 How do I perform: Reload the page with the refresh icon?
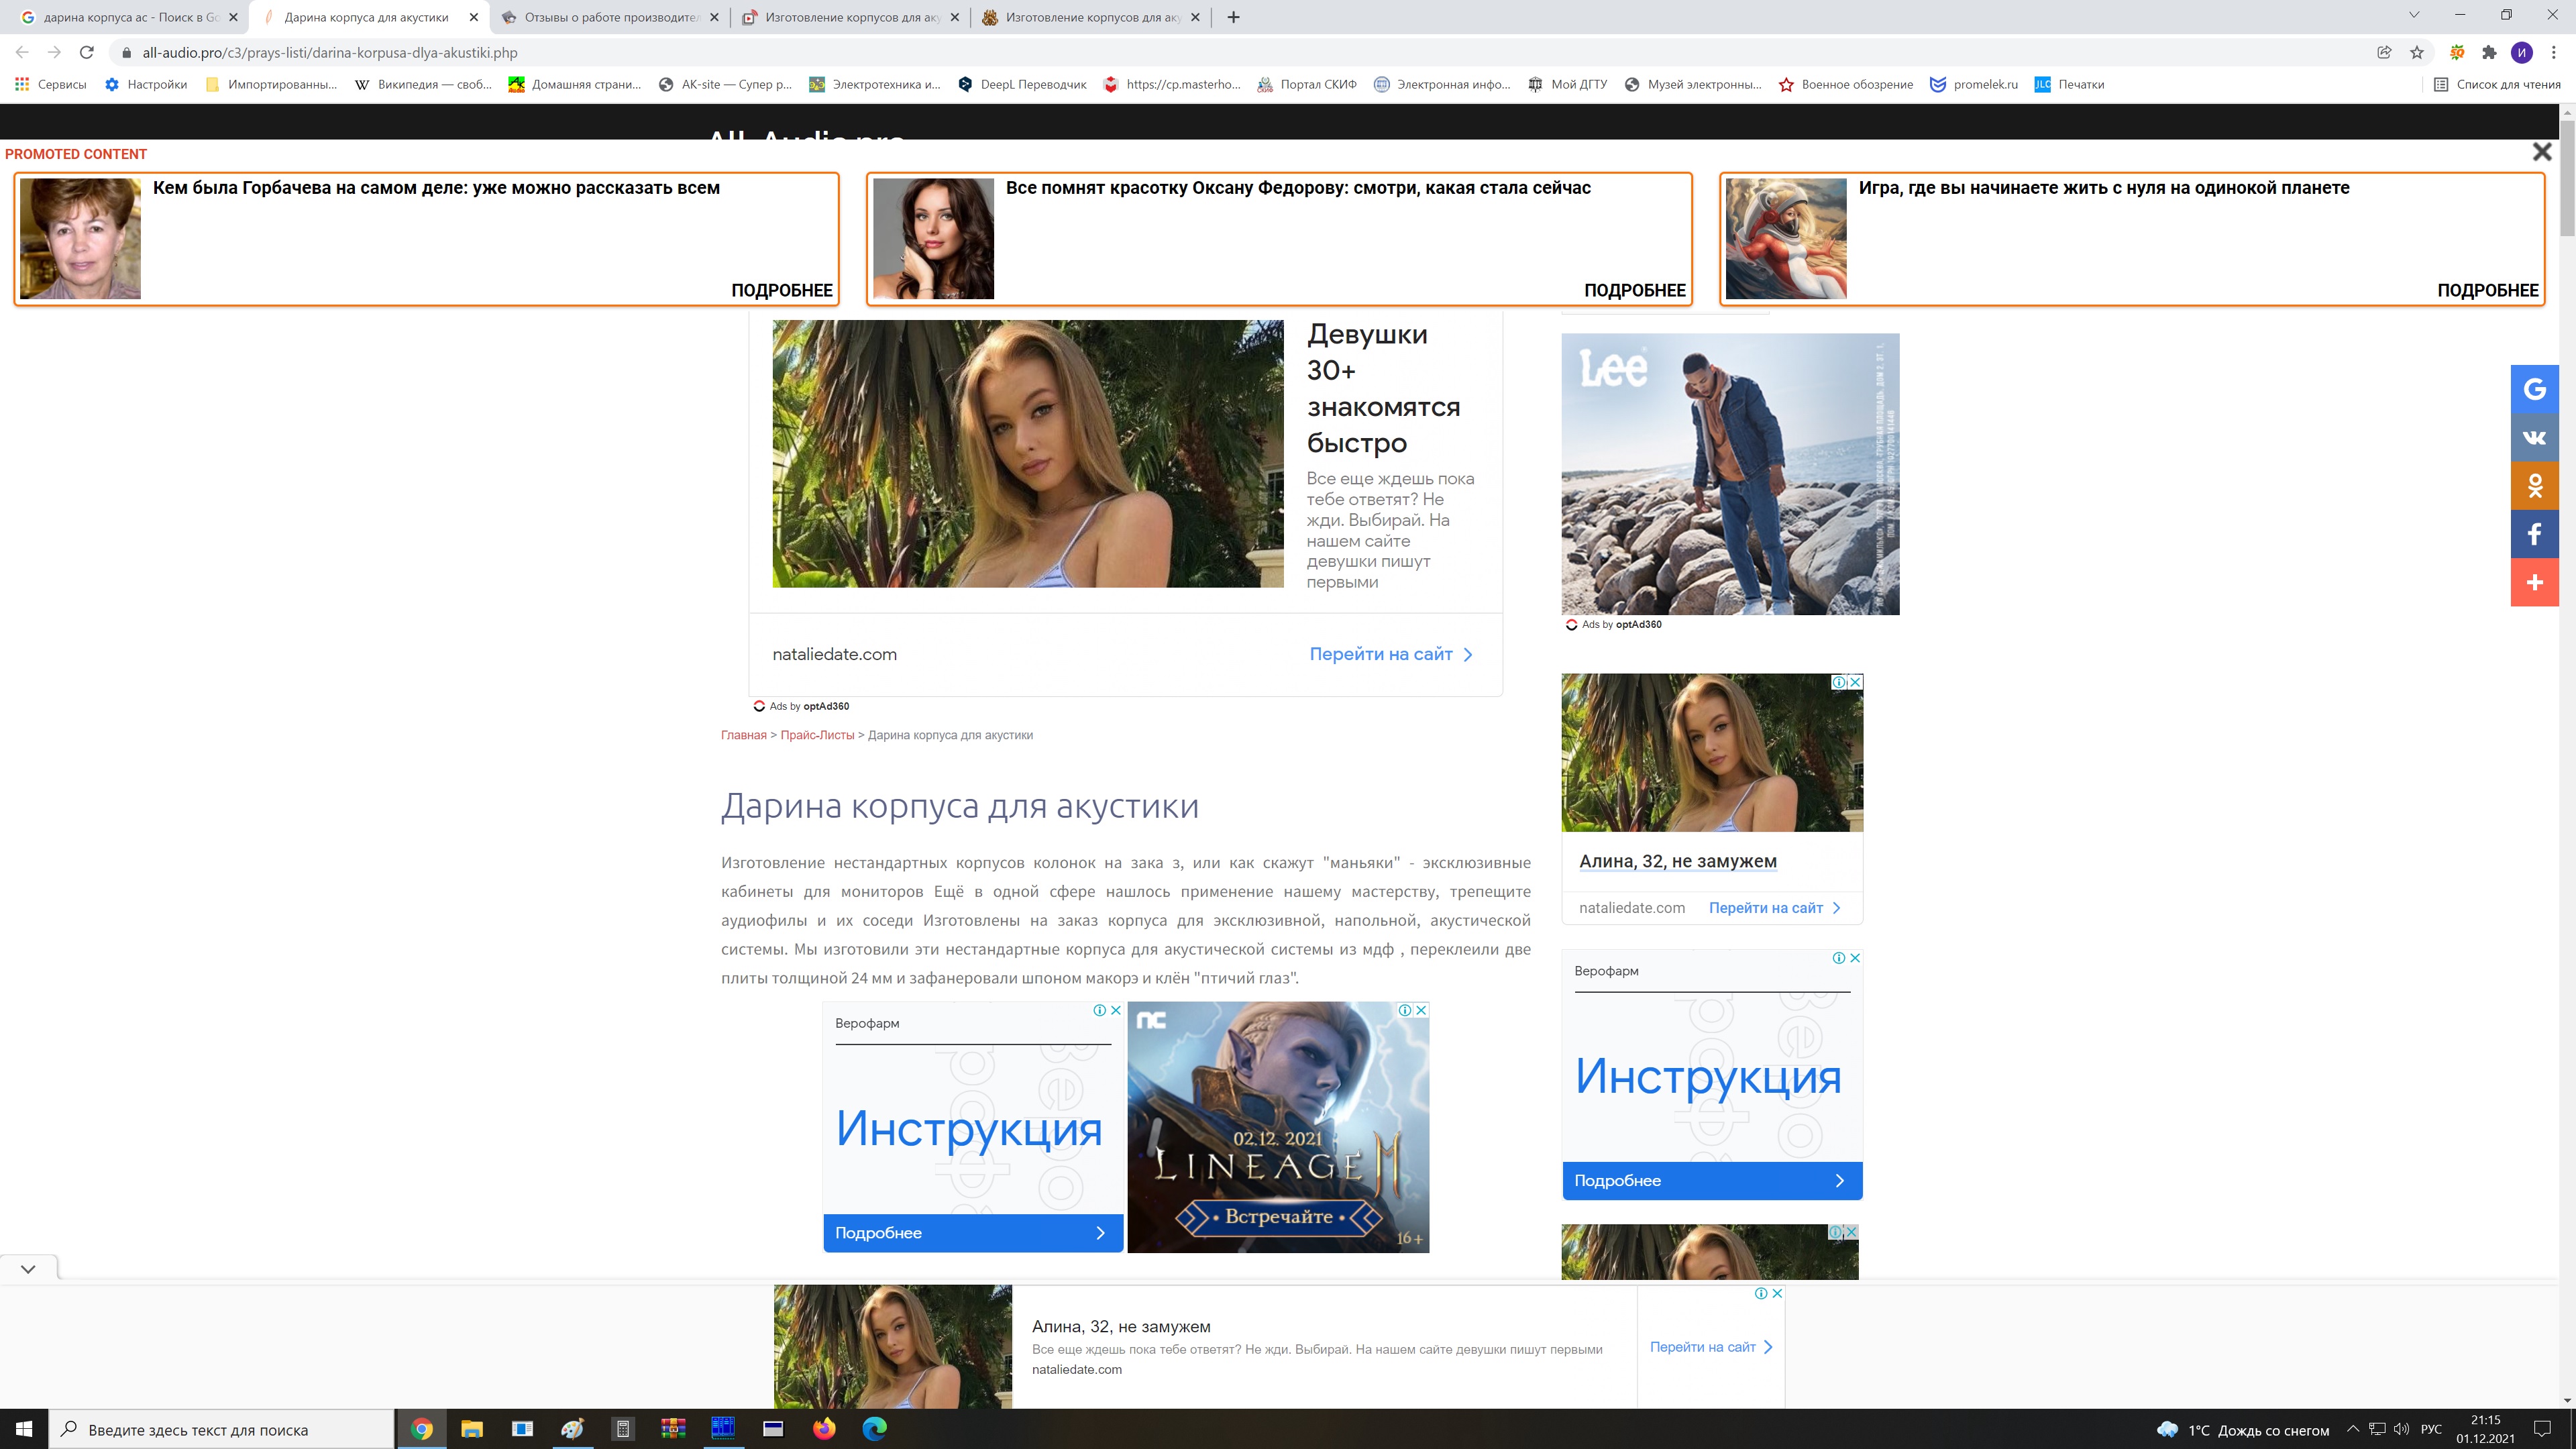coord(87,52)
